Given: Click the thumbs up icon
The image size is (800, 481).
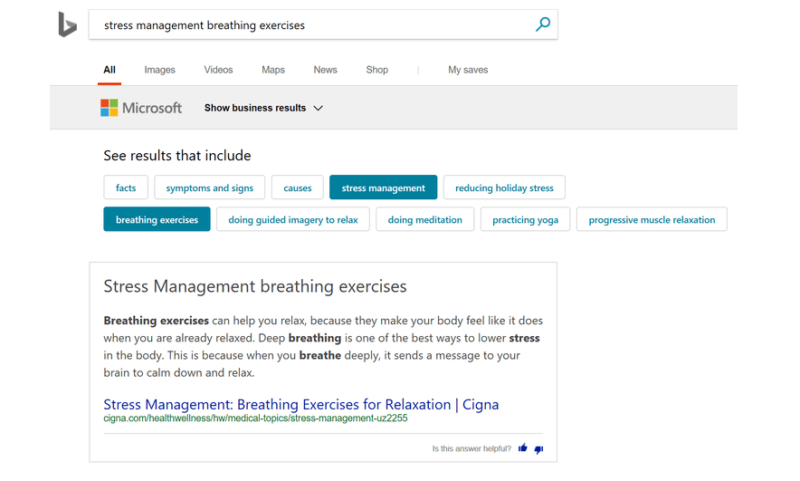Looking at the screenshot, I should click(x=523, y=449).
